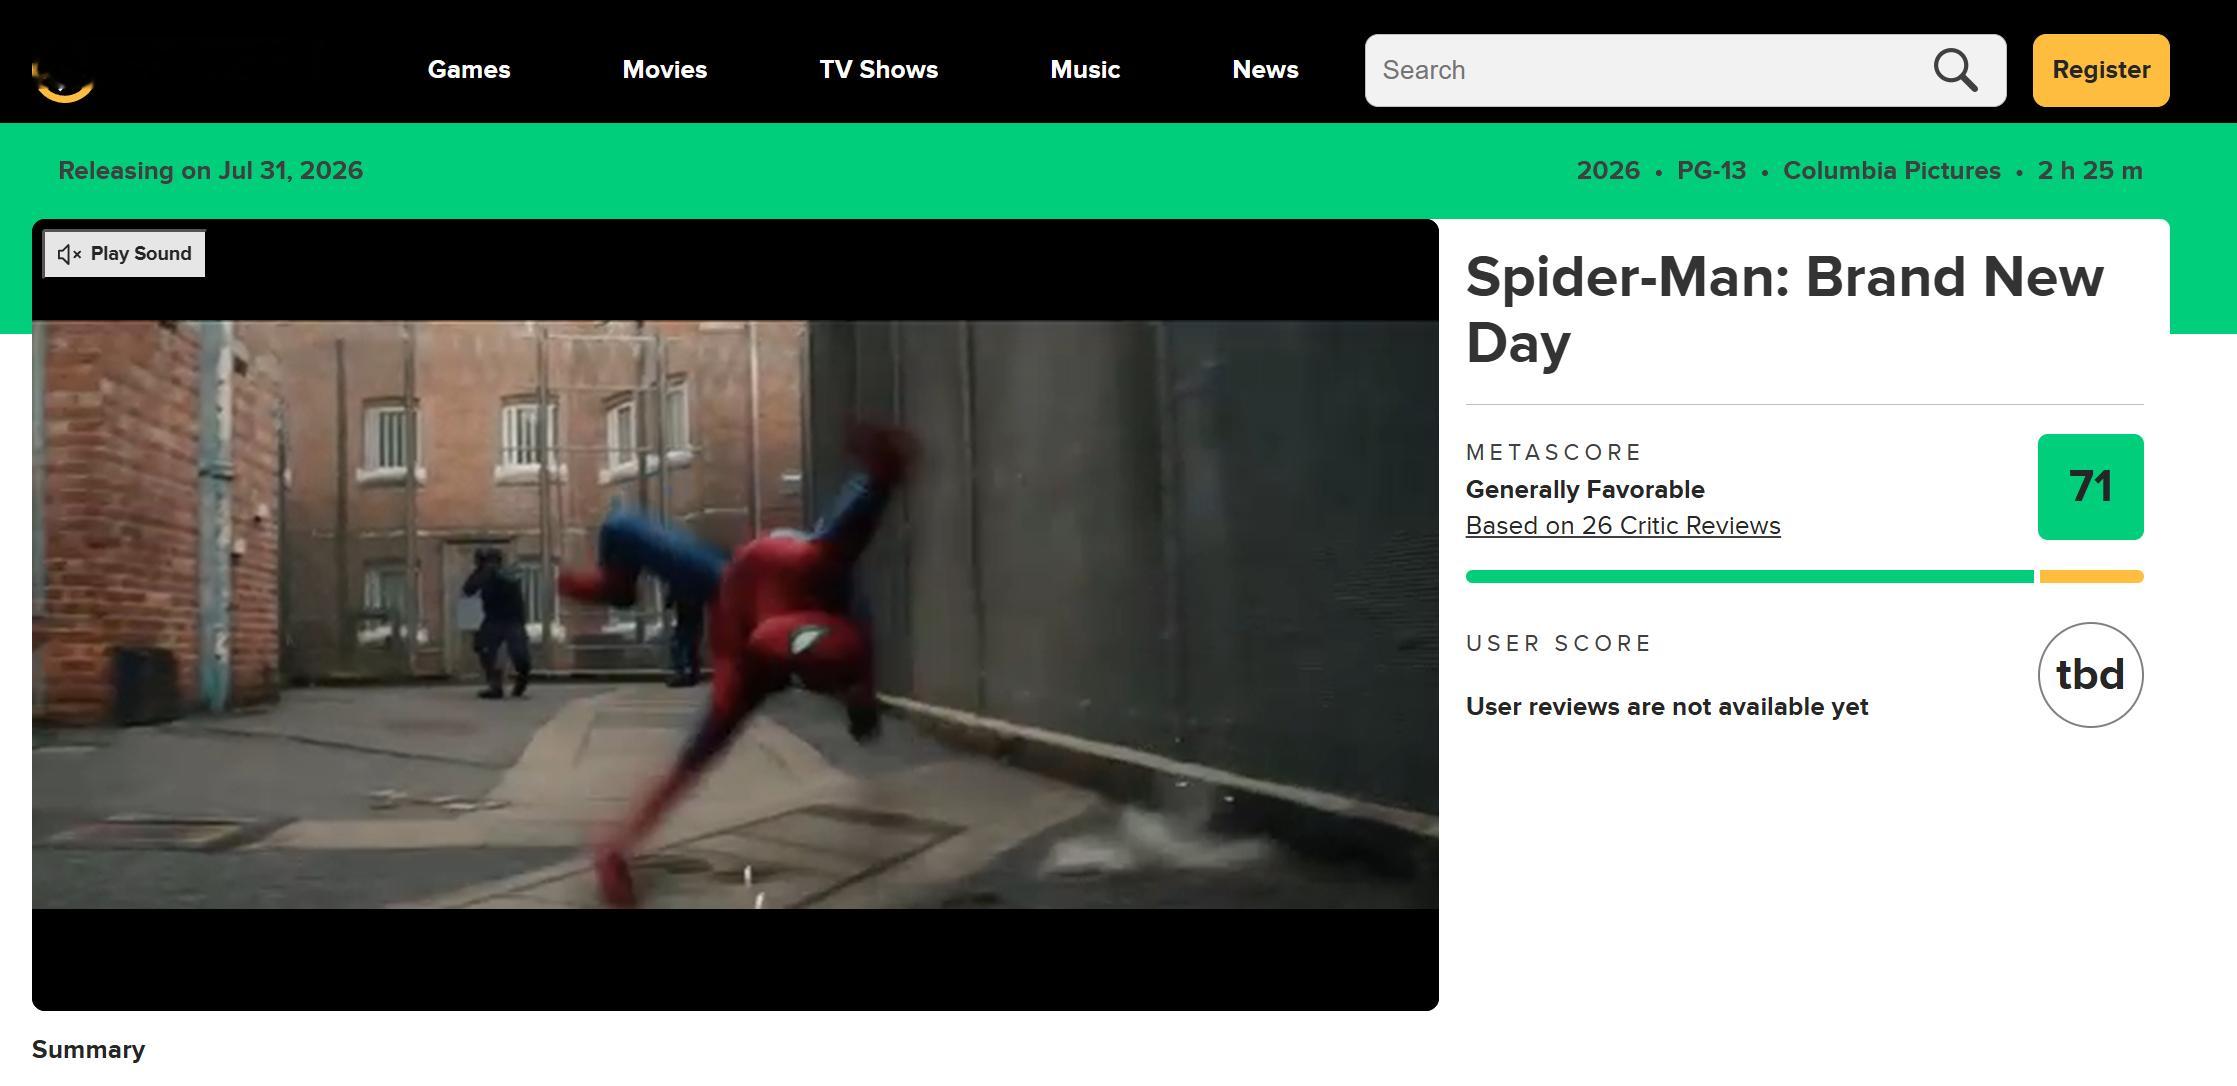Click the Register button
The image size is (2237, 1086).
pos(2101,70)
